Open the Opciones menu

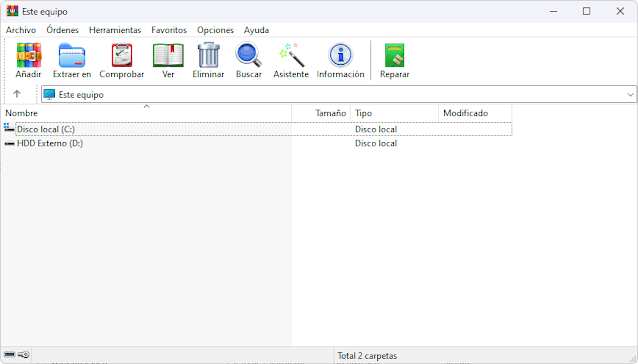click(215, 30)
